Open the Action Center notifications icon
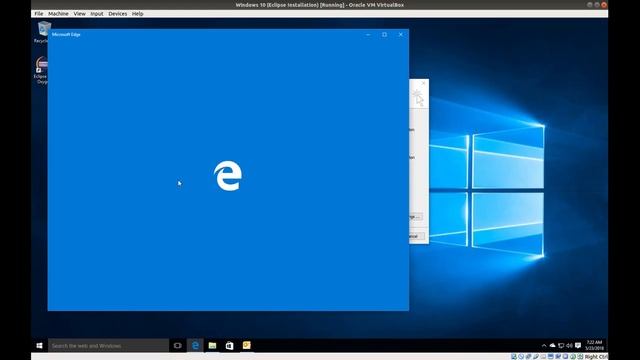The image size is (640, 360). point(578,345)
